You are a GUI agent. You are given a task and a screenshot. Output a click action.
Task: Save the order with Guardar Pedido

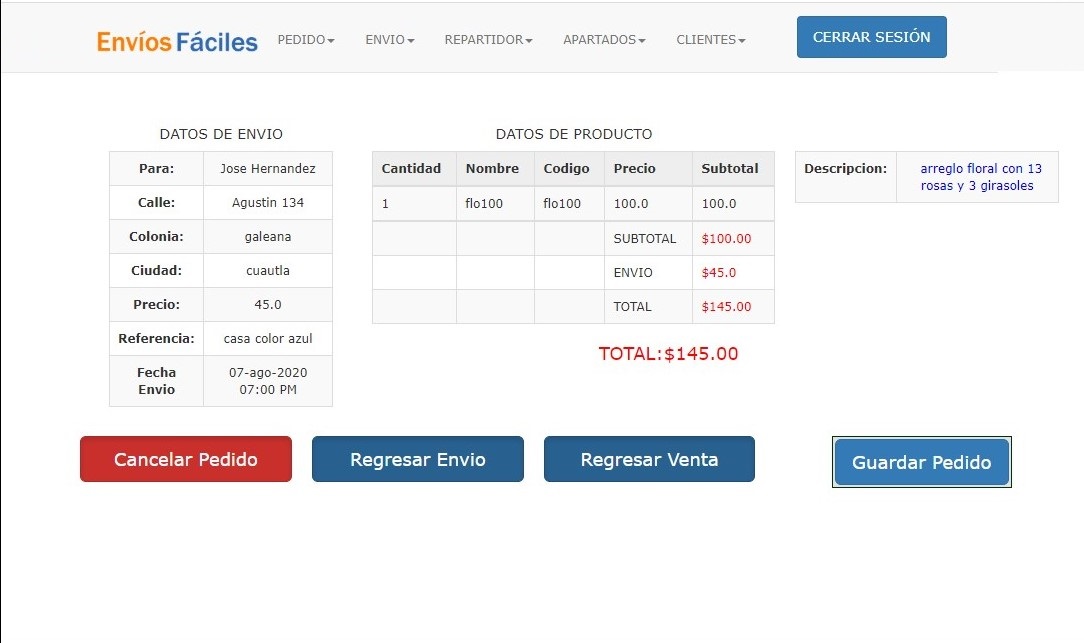pyautogui.click(x=921, y=462)
